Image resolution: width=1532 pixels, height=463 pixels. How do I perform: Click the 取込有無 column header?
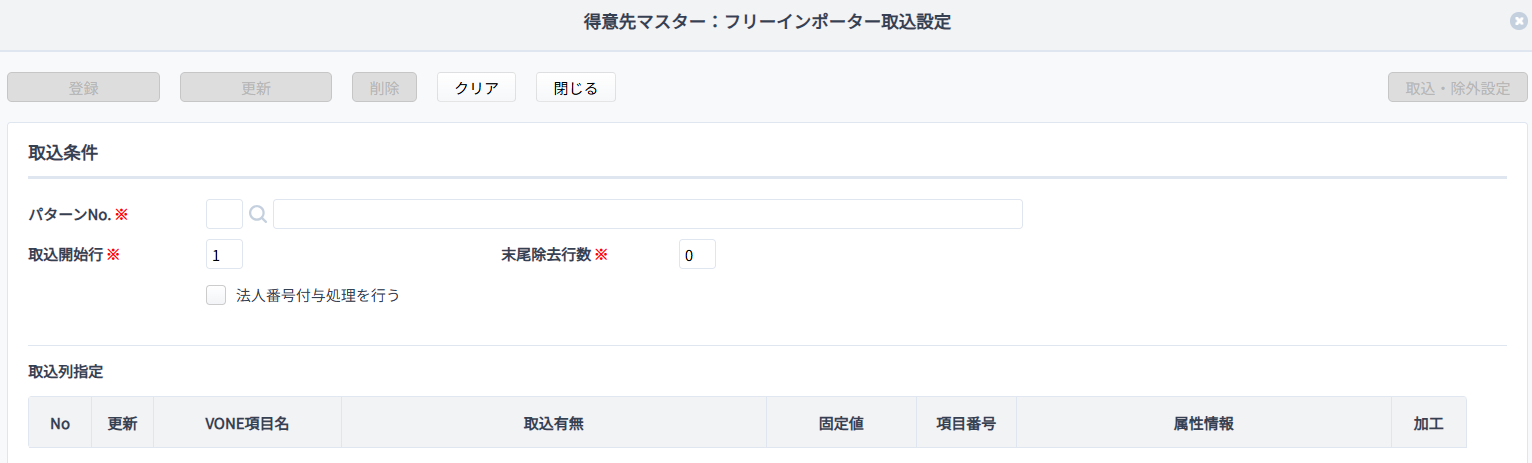(x=554, y=423)
